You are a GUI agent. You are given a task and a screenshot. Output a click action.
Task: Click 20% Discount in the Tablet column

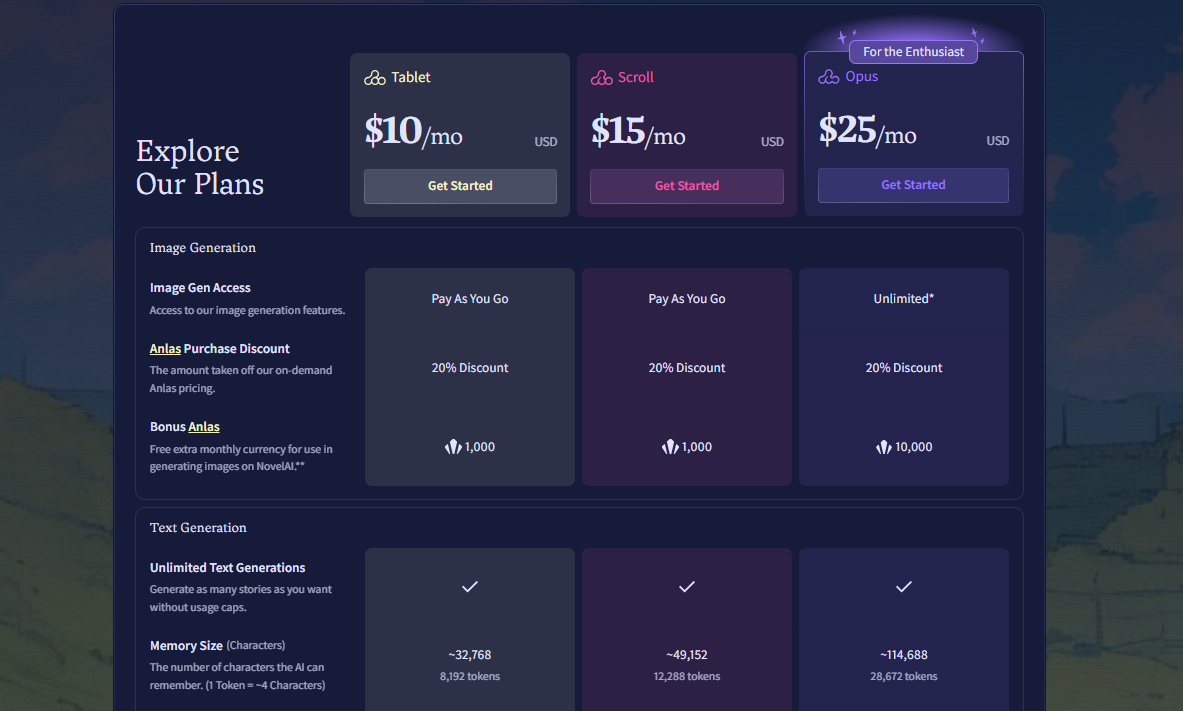click(470, 368)
